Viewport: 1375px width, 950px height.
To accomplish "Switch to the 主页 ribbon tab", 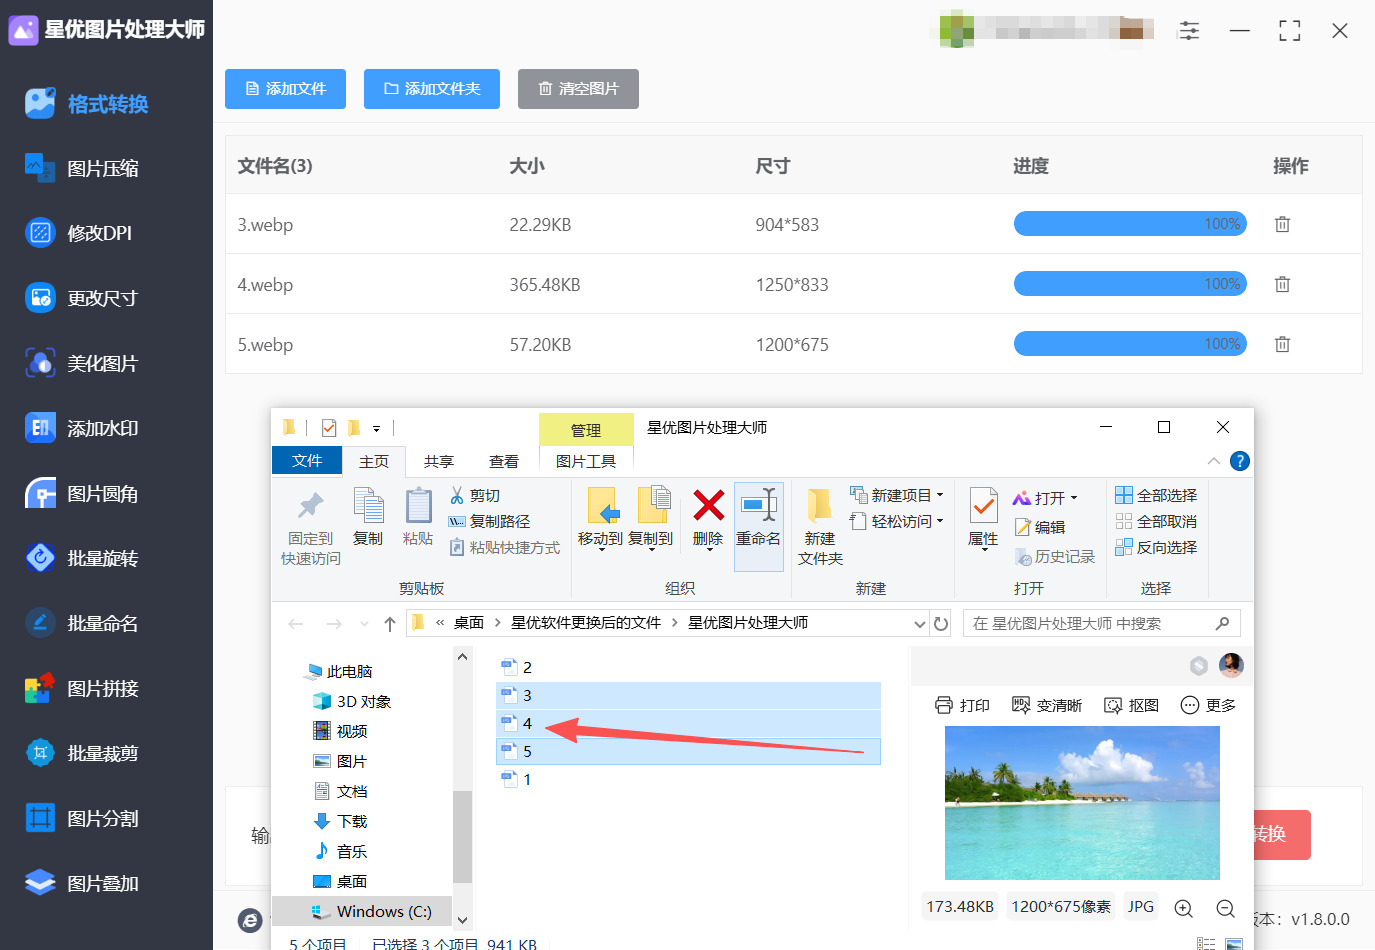I will tap(374, 461).
